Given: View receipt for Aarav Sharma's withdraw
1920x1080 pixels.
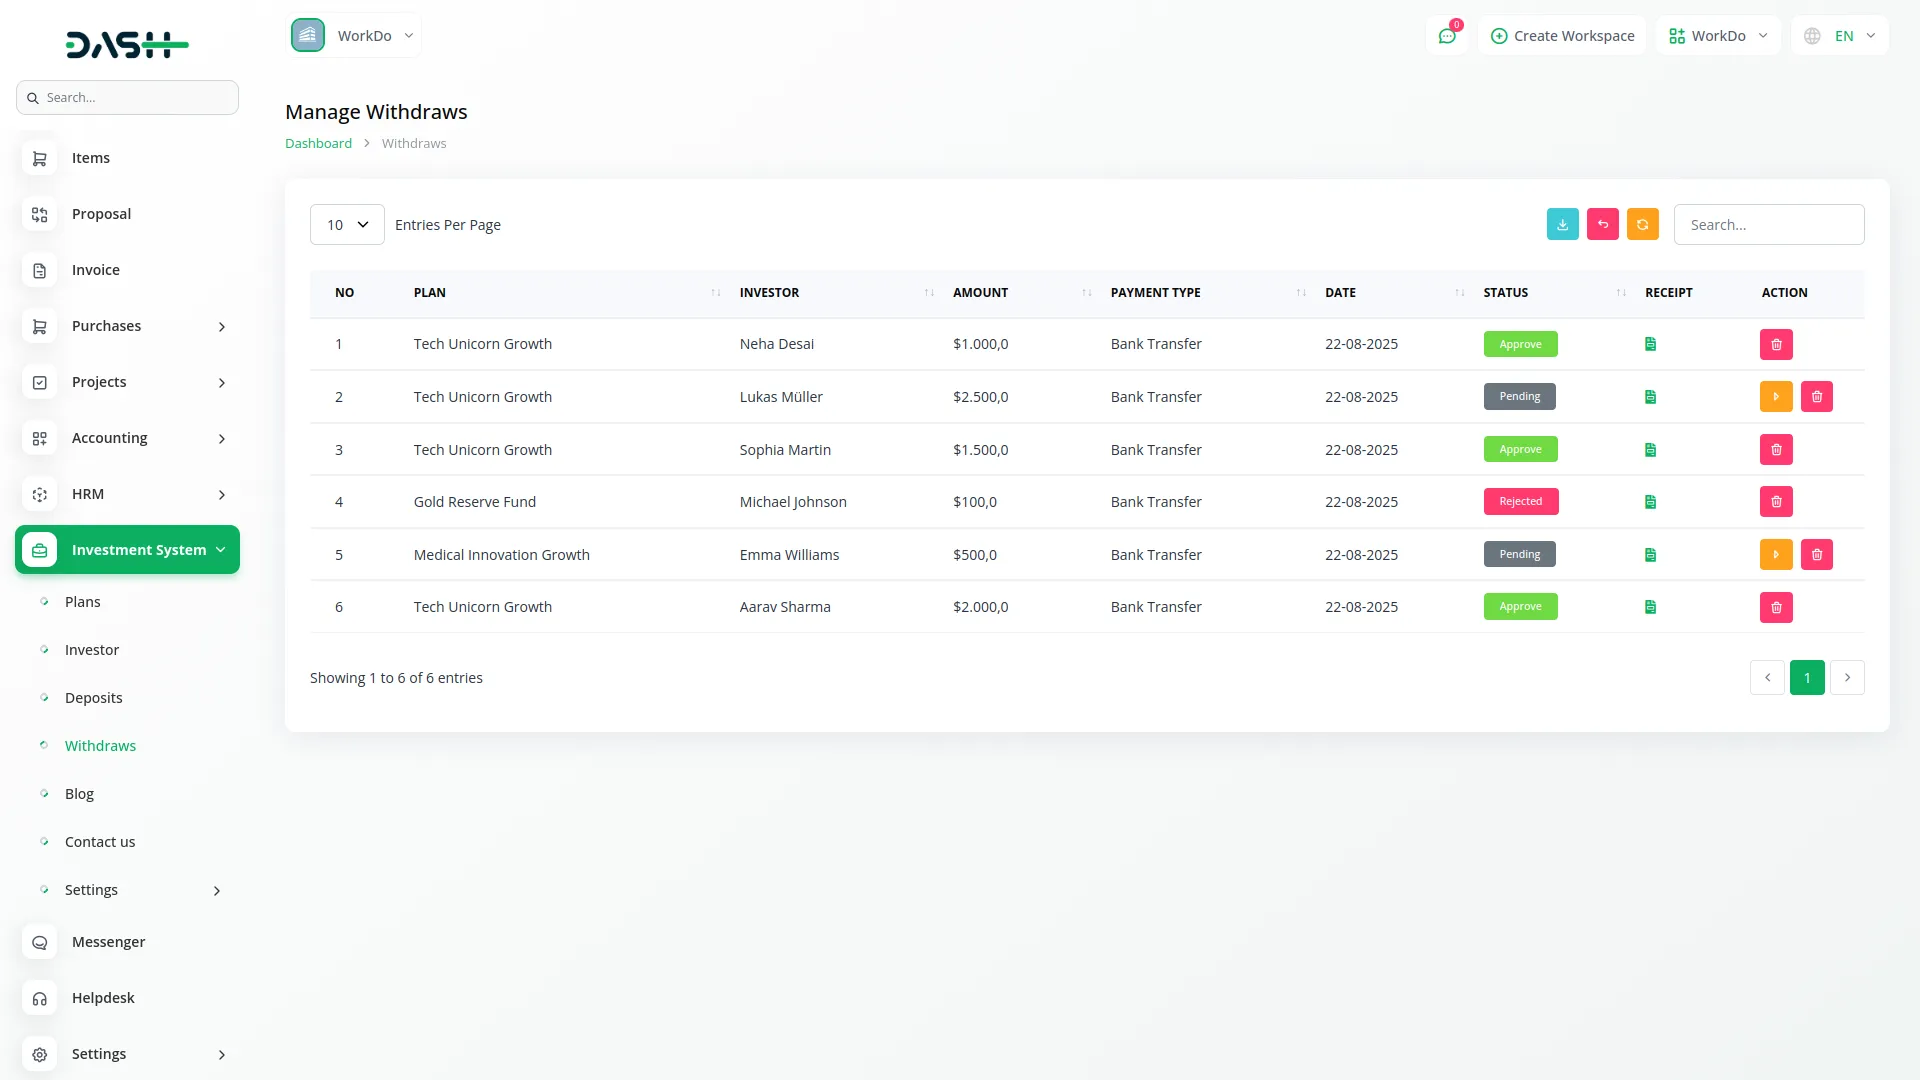Looking at the screenshot, I should point(1650,607).
